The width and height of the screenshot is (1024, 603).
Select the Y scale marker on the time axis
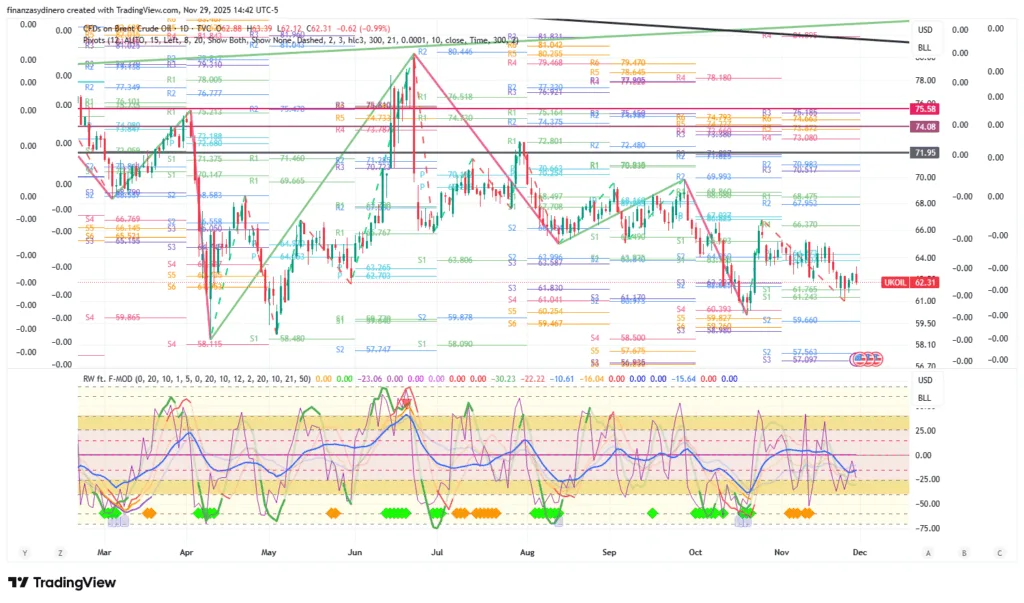24,552
